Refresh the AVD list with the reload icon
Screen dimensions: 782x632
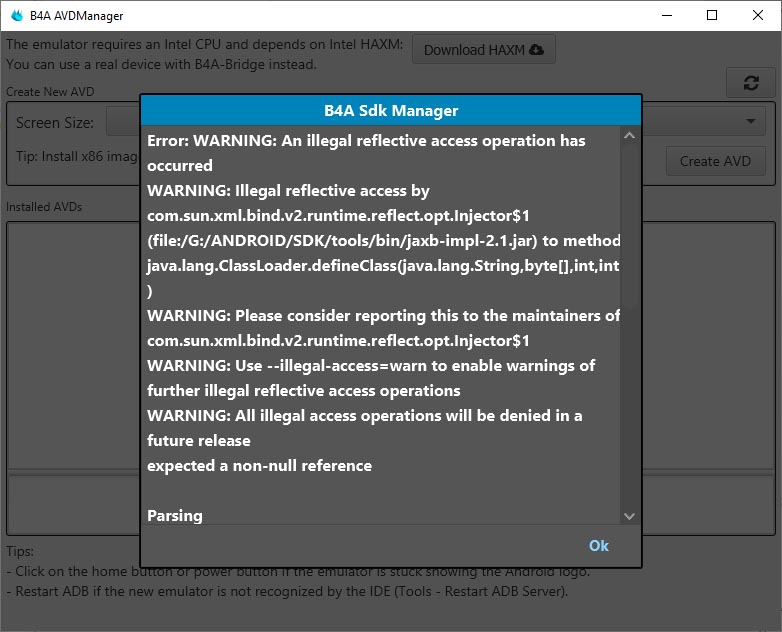(x=751, y=83)
